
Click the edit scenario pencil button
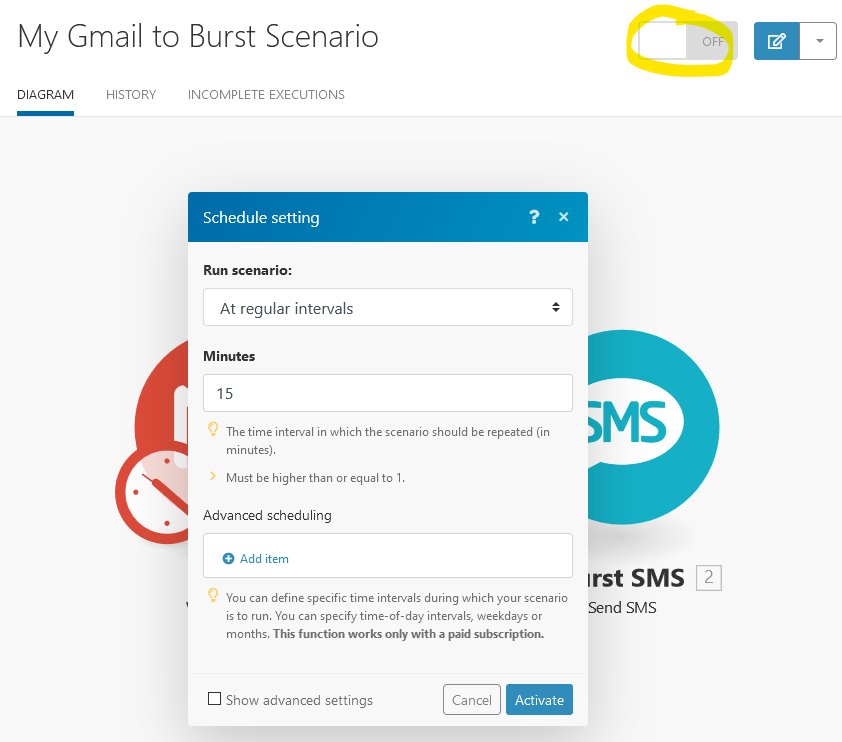(776, 41)
